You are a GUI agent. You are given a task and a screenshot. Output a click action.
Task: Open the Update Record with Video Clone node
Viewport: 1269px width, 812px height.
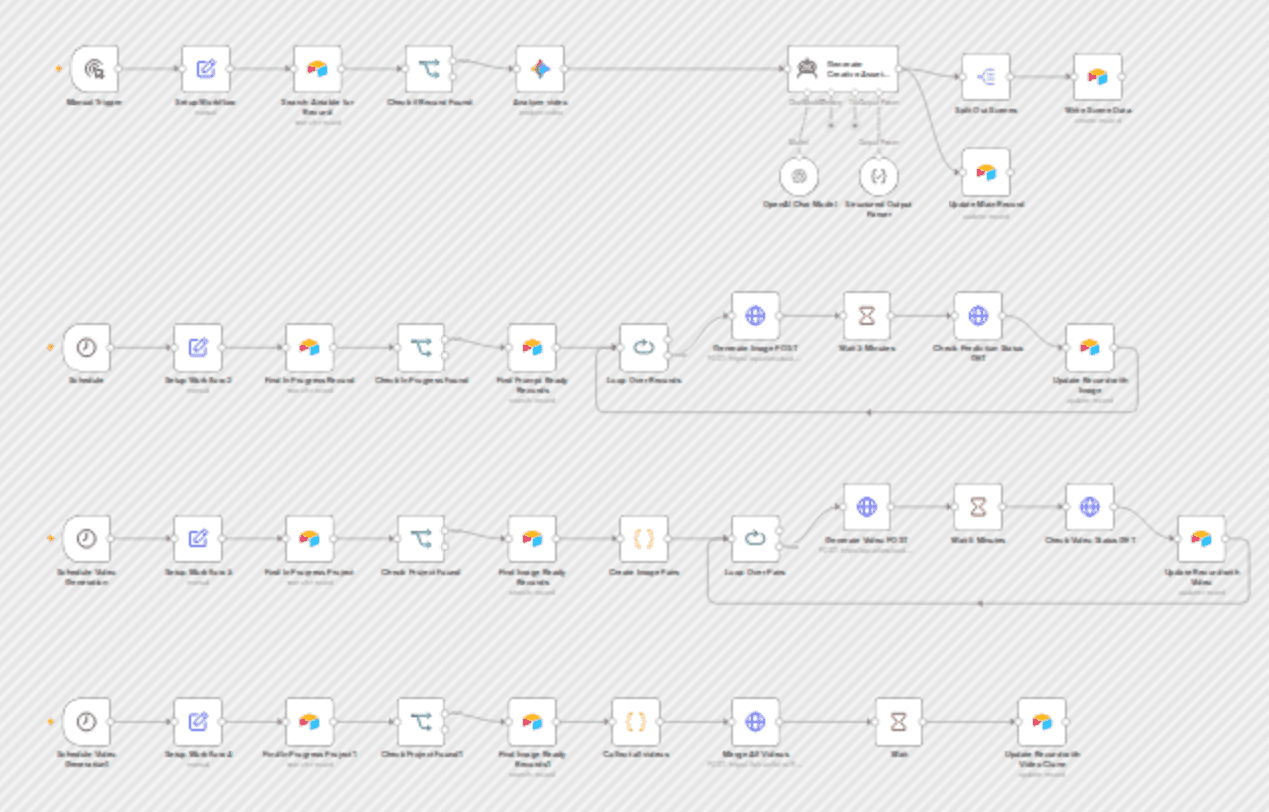[1042, 722]
